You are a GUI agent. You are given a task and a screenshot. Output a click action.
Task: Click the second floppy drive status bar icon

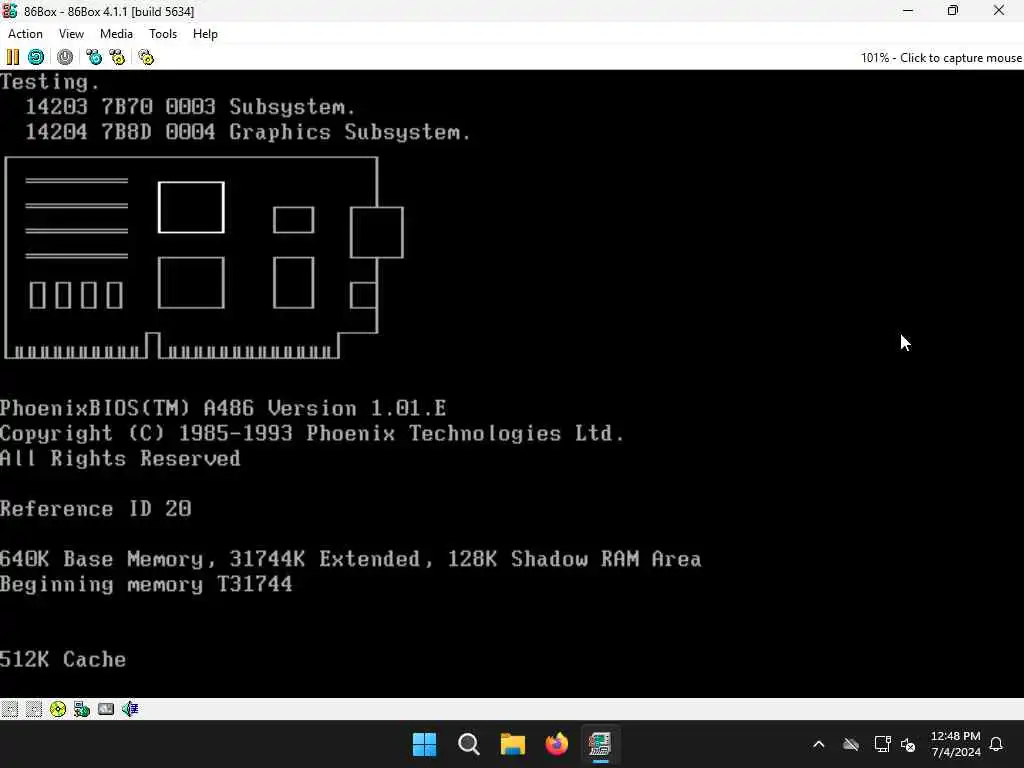[34, 709]
